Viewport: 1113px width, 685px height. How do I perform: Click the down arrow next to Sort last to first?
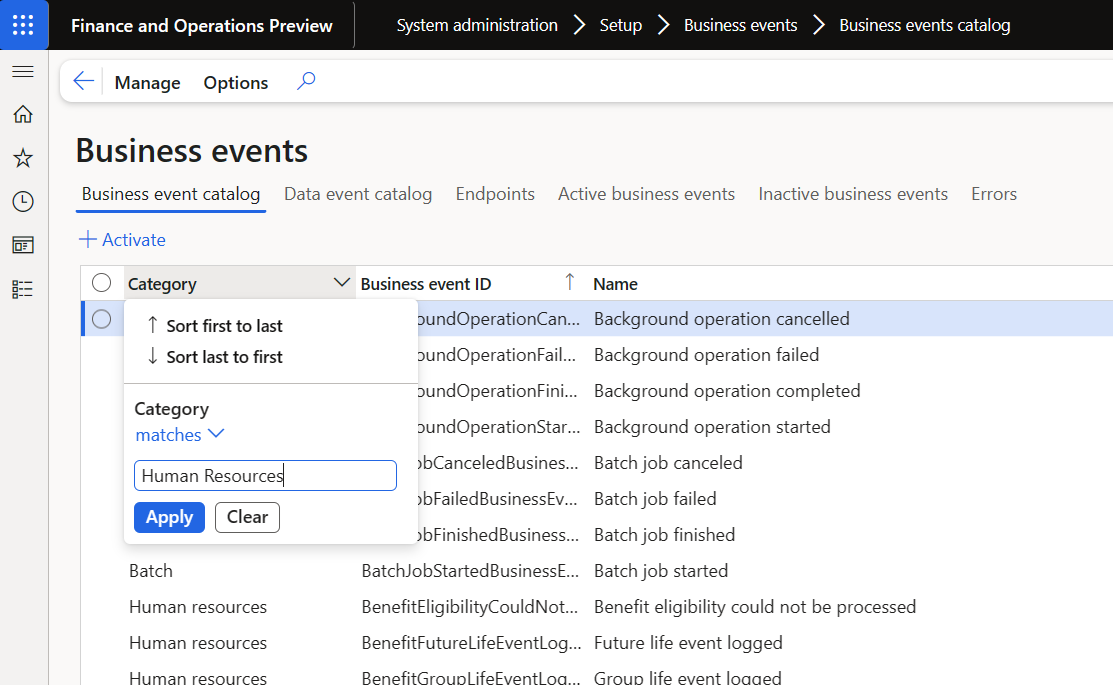coord(152,356)
